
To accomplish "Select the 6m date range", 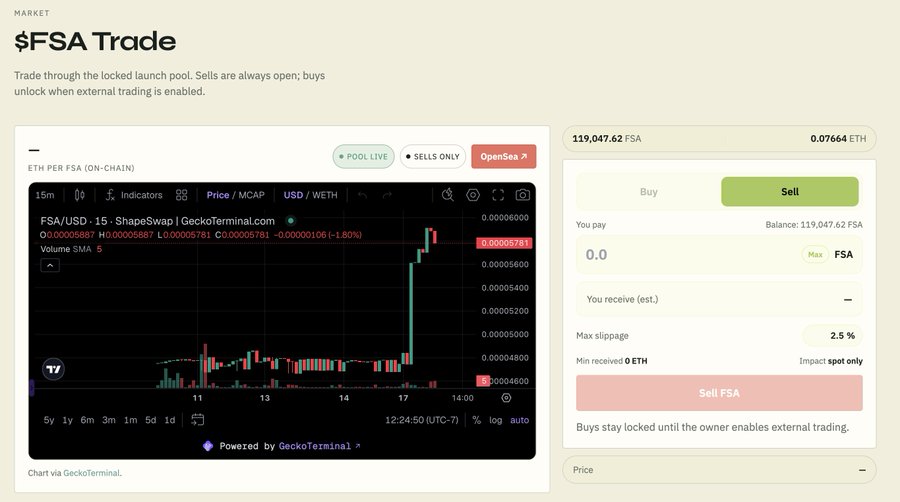I will [x=87, y=420].
